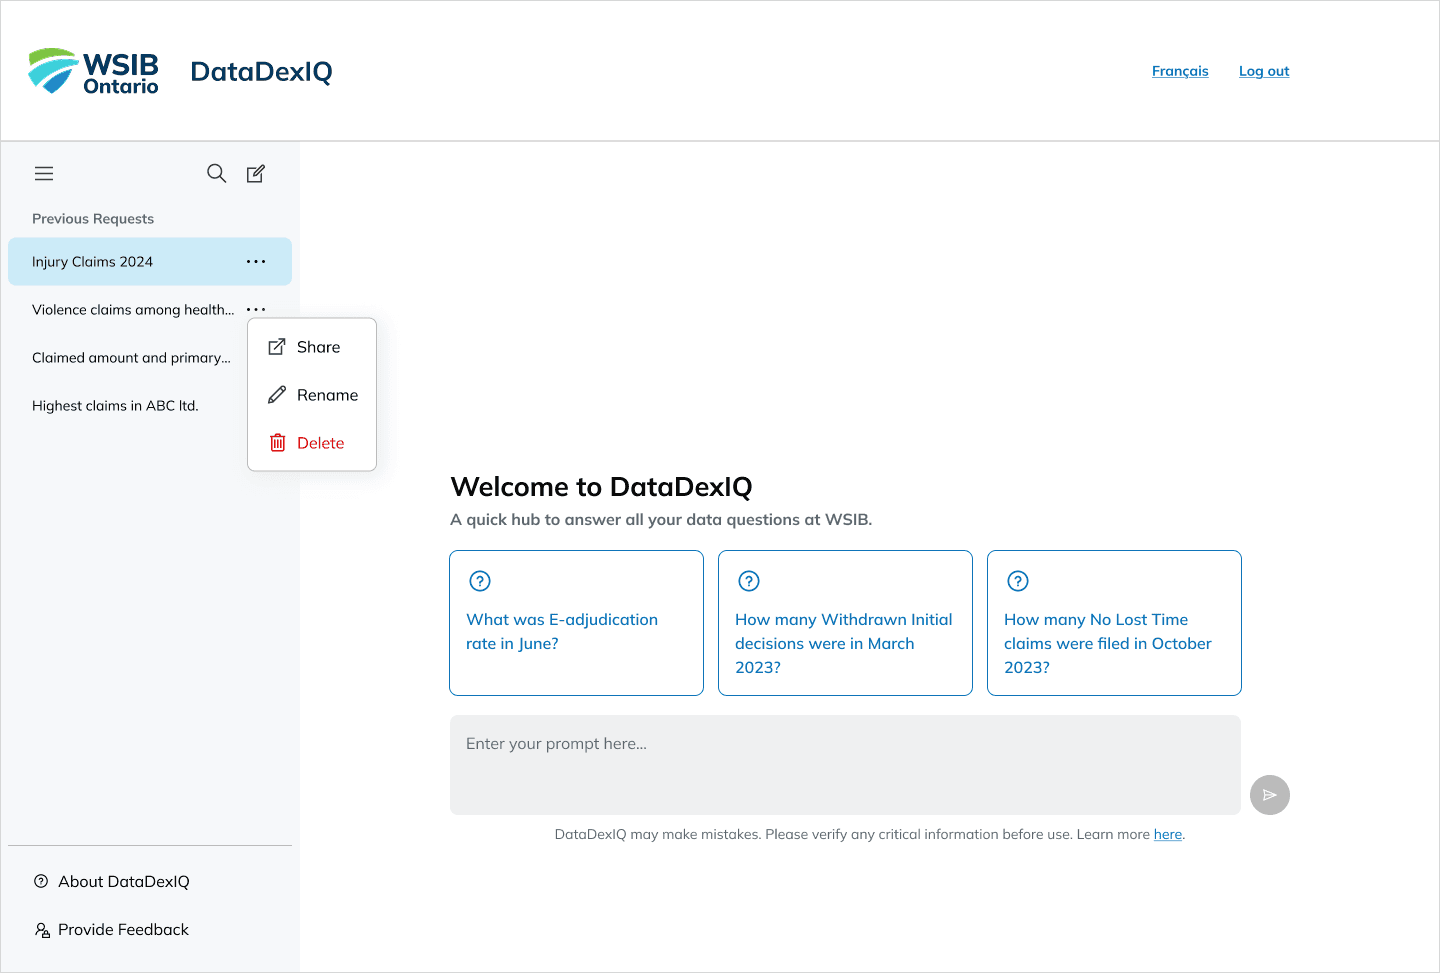This screenshot has width=1440, height=973.
Task: Choose Delete from the context menu
Action: click(312, 443)
